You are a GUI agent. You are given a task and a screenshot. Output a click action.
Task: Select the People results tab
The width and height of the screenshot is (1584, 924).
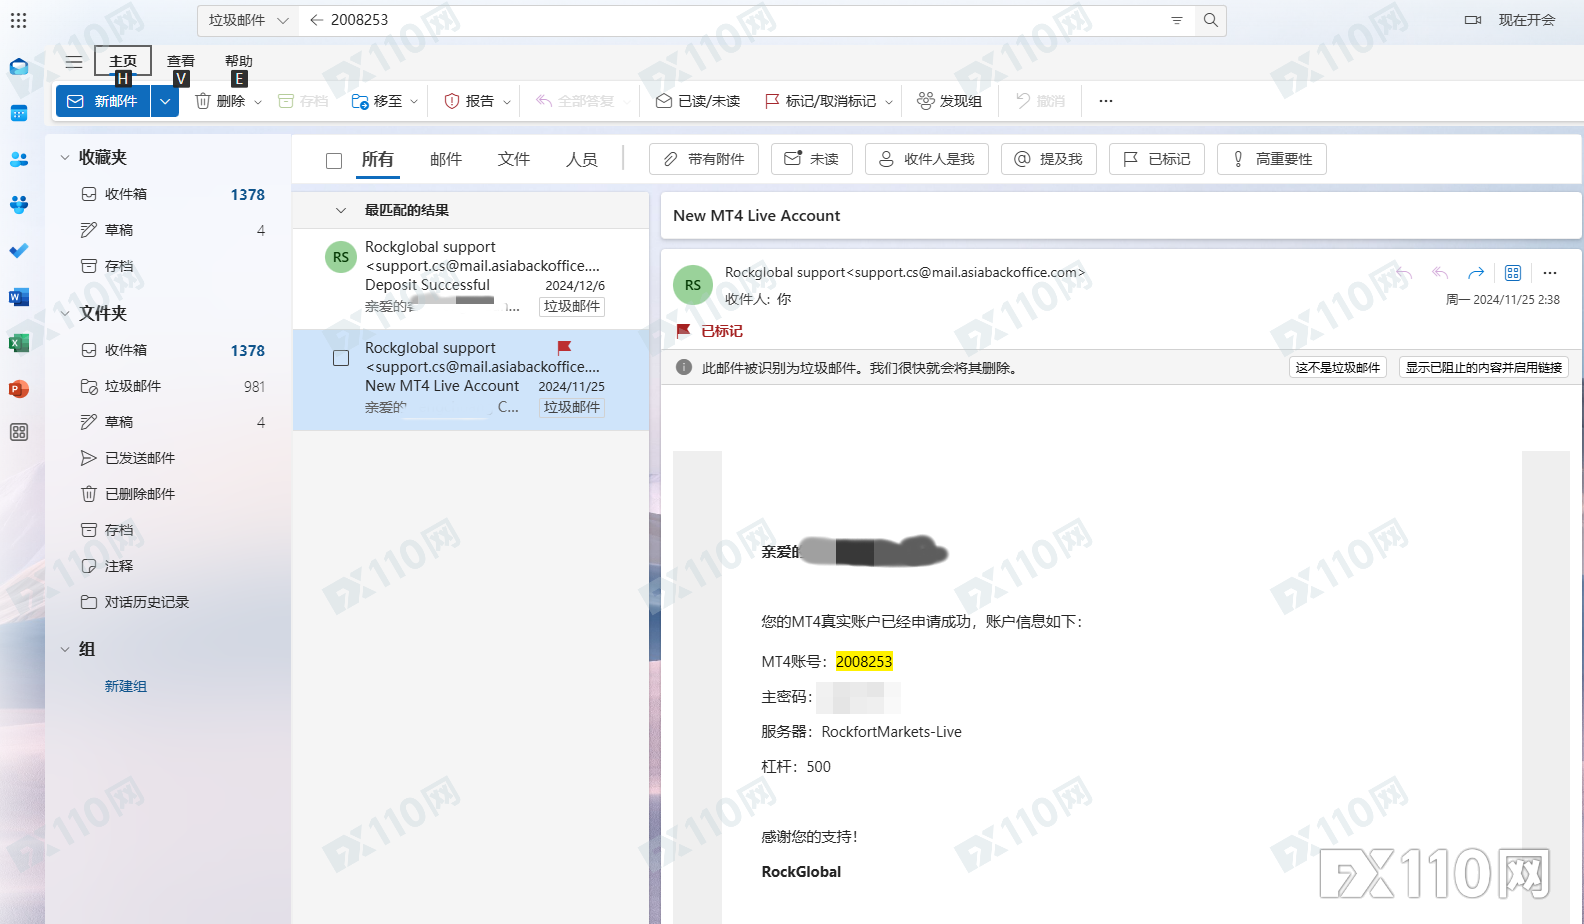pos(582,160)
